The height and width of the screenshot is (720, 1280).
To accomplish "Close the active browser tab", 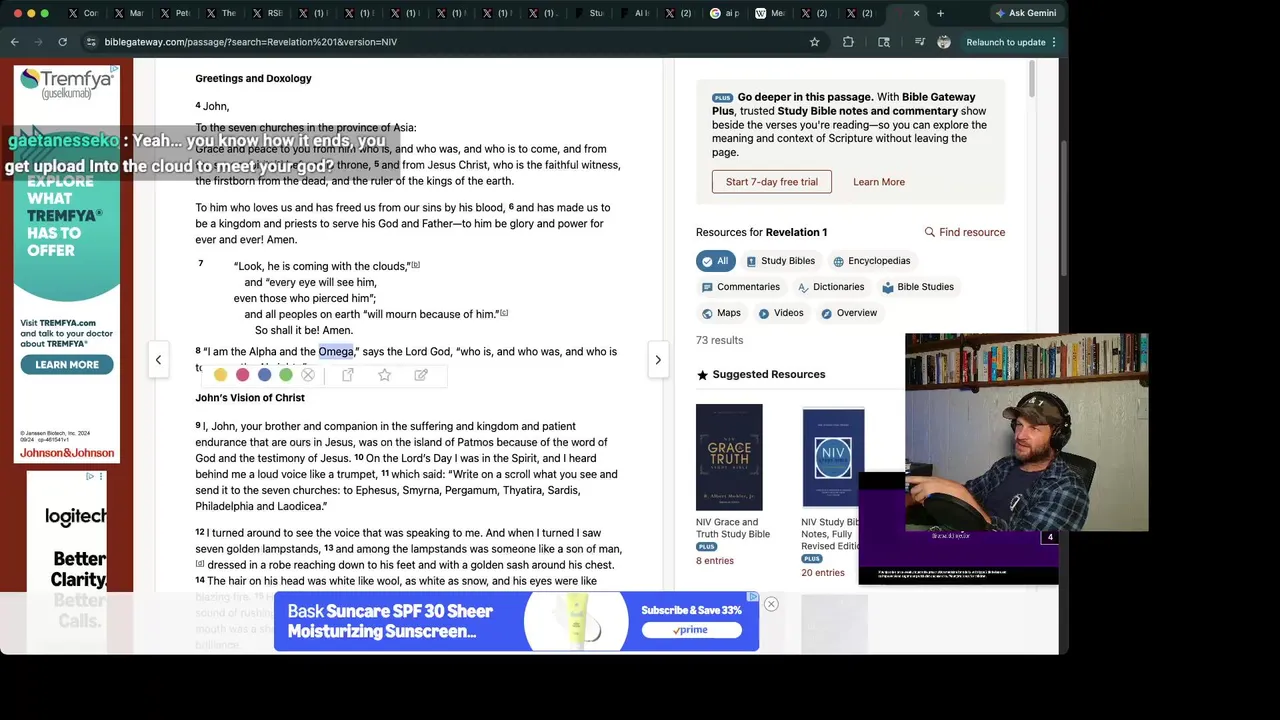I will pyautogui.click(x=916, y=13).
